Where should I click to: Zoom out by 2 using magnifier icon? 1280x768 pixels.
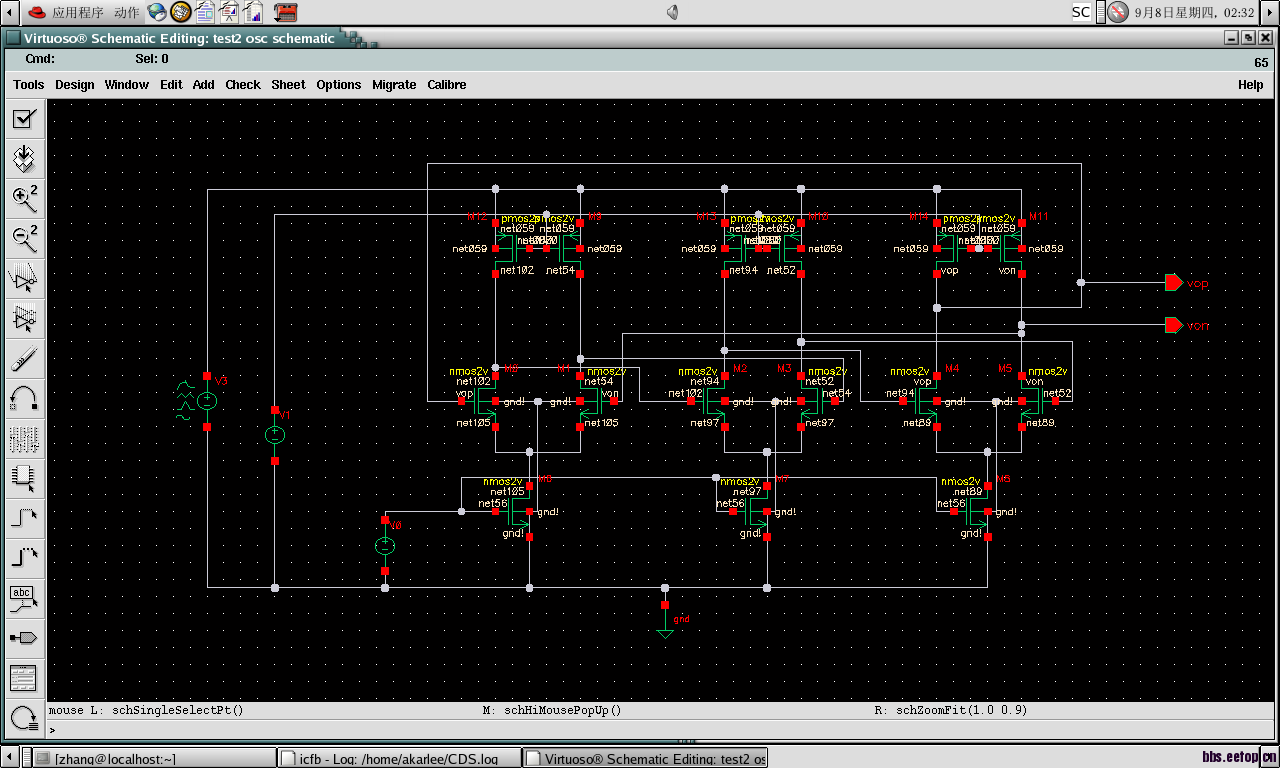(x=24, y=238)
